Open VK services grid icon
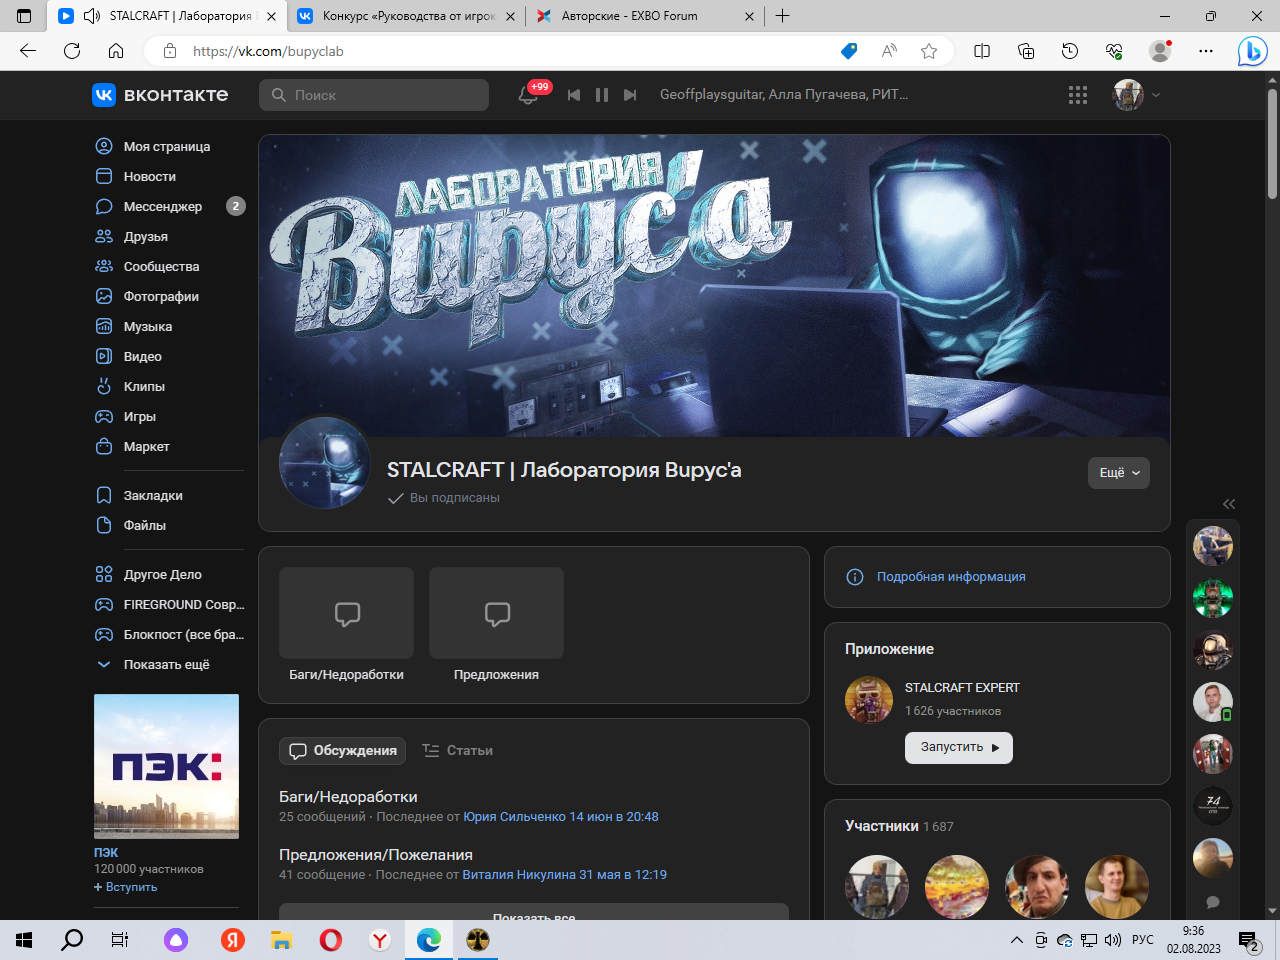This screenshot has height=960, width=1280. tap(1078, 95)
